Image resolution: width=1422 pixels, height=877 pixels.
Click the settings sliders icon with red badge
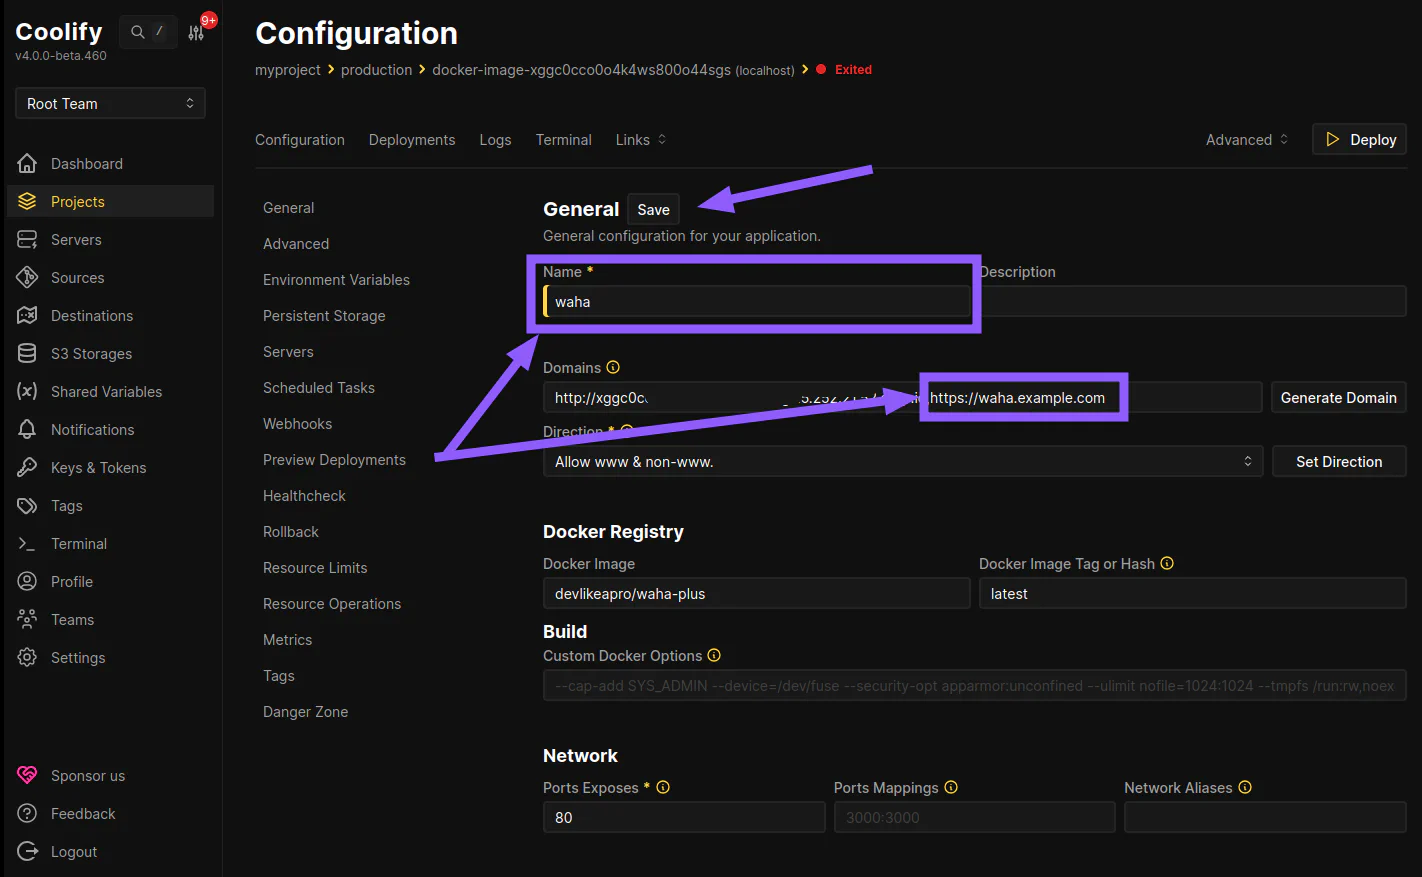click(x=196, y=33)
